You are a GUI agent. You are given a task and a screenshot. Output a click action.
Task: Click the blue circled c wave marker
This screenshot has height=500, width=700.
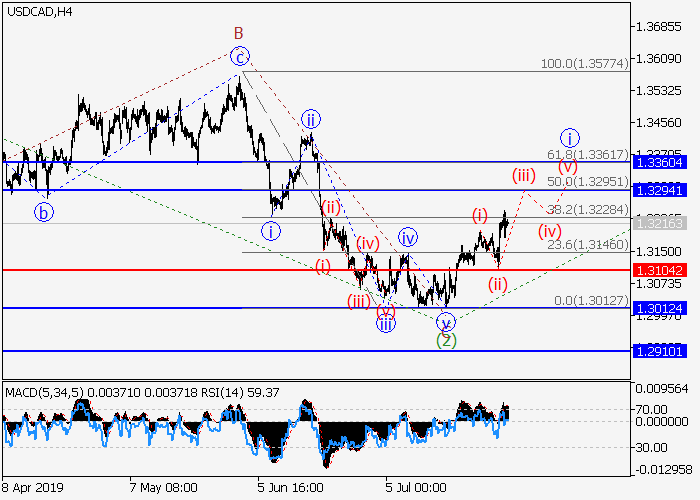point(239,56)
